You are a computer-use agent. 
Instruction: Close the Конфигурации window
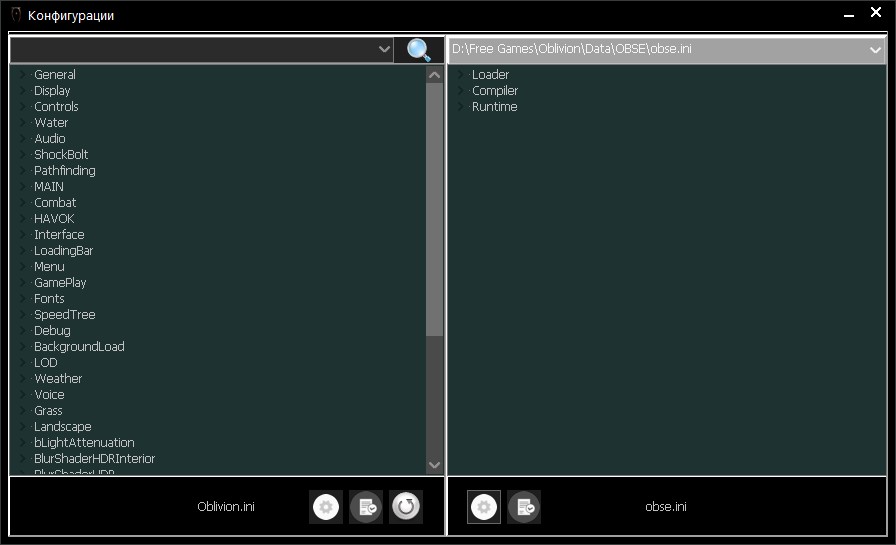[876, 14]
